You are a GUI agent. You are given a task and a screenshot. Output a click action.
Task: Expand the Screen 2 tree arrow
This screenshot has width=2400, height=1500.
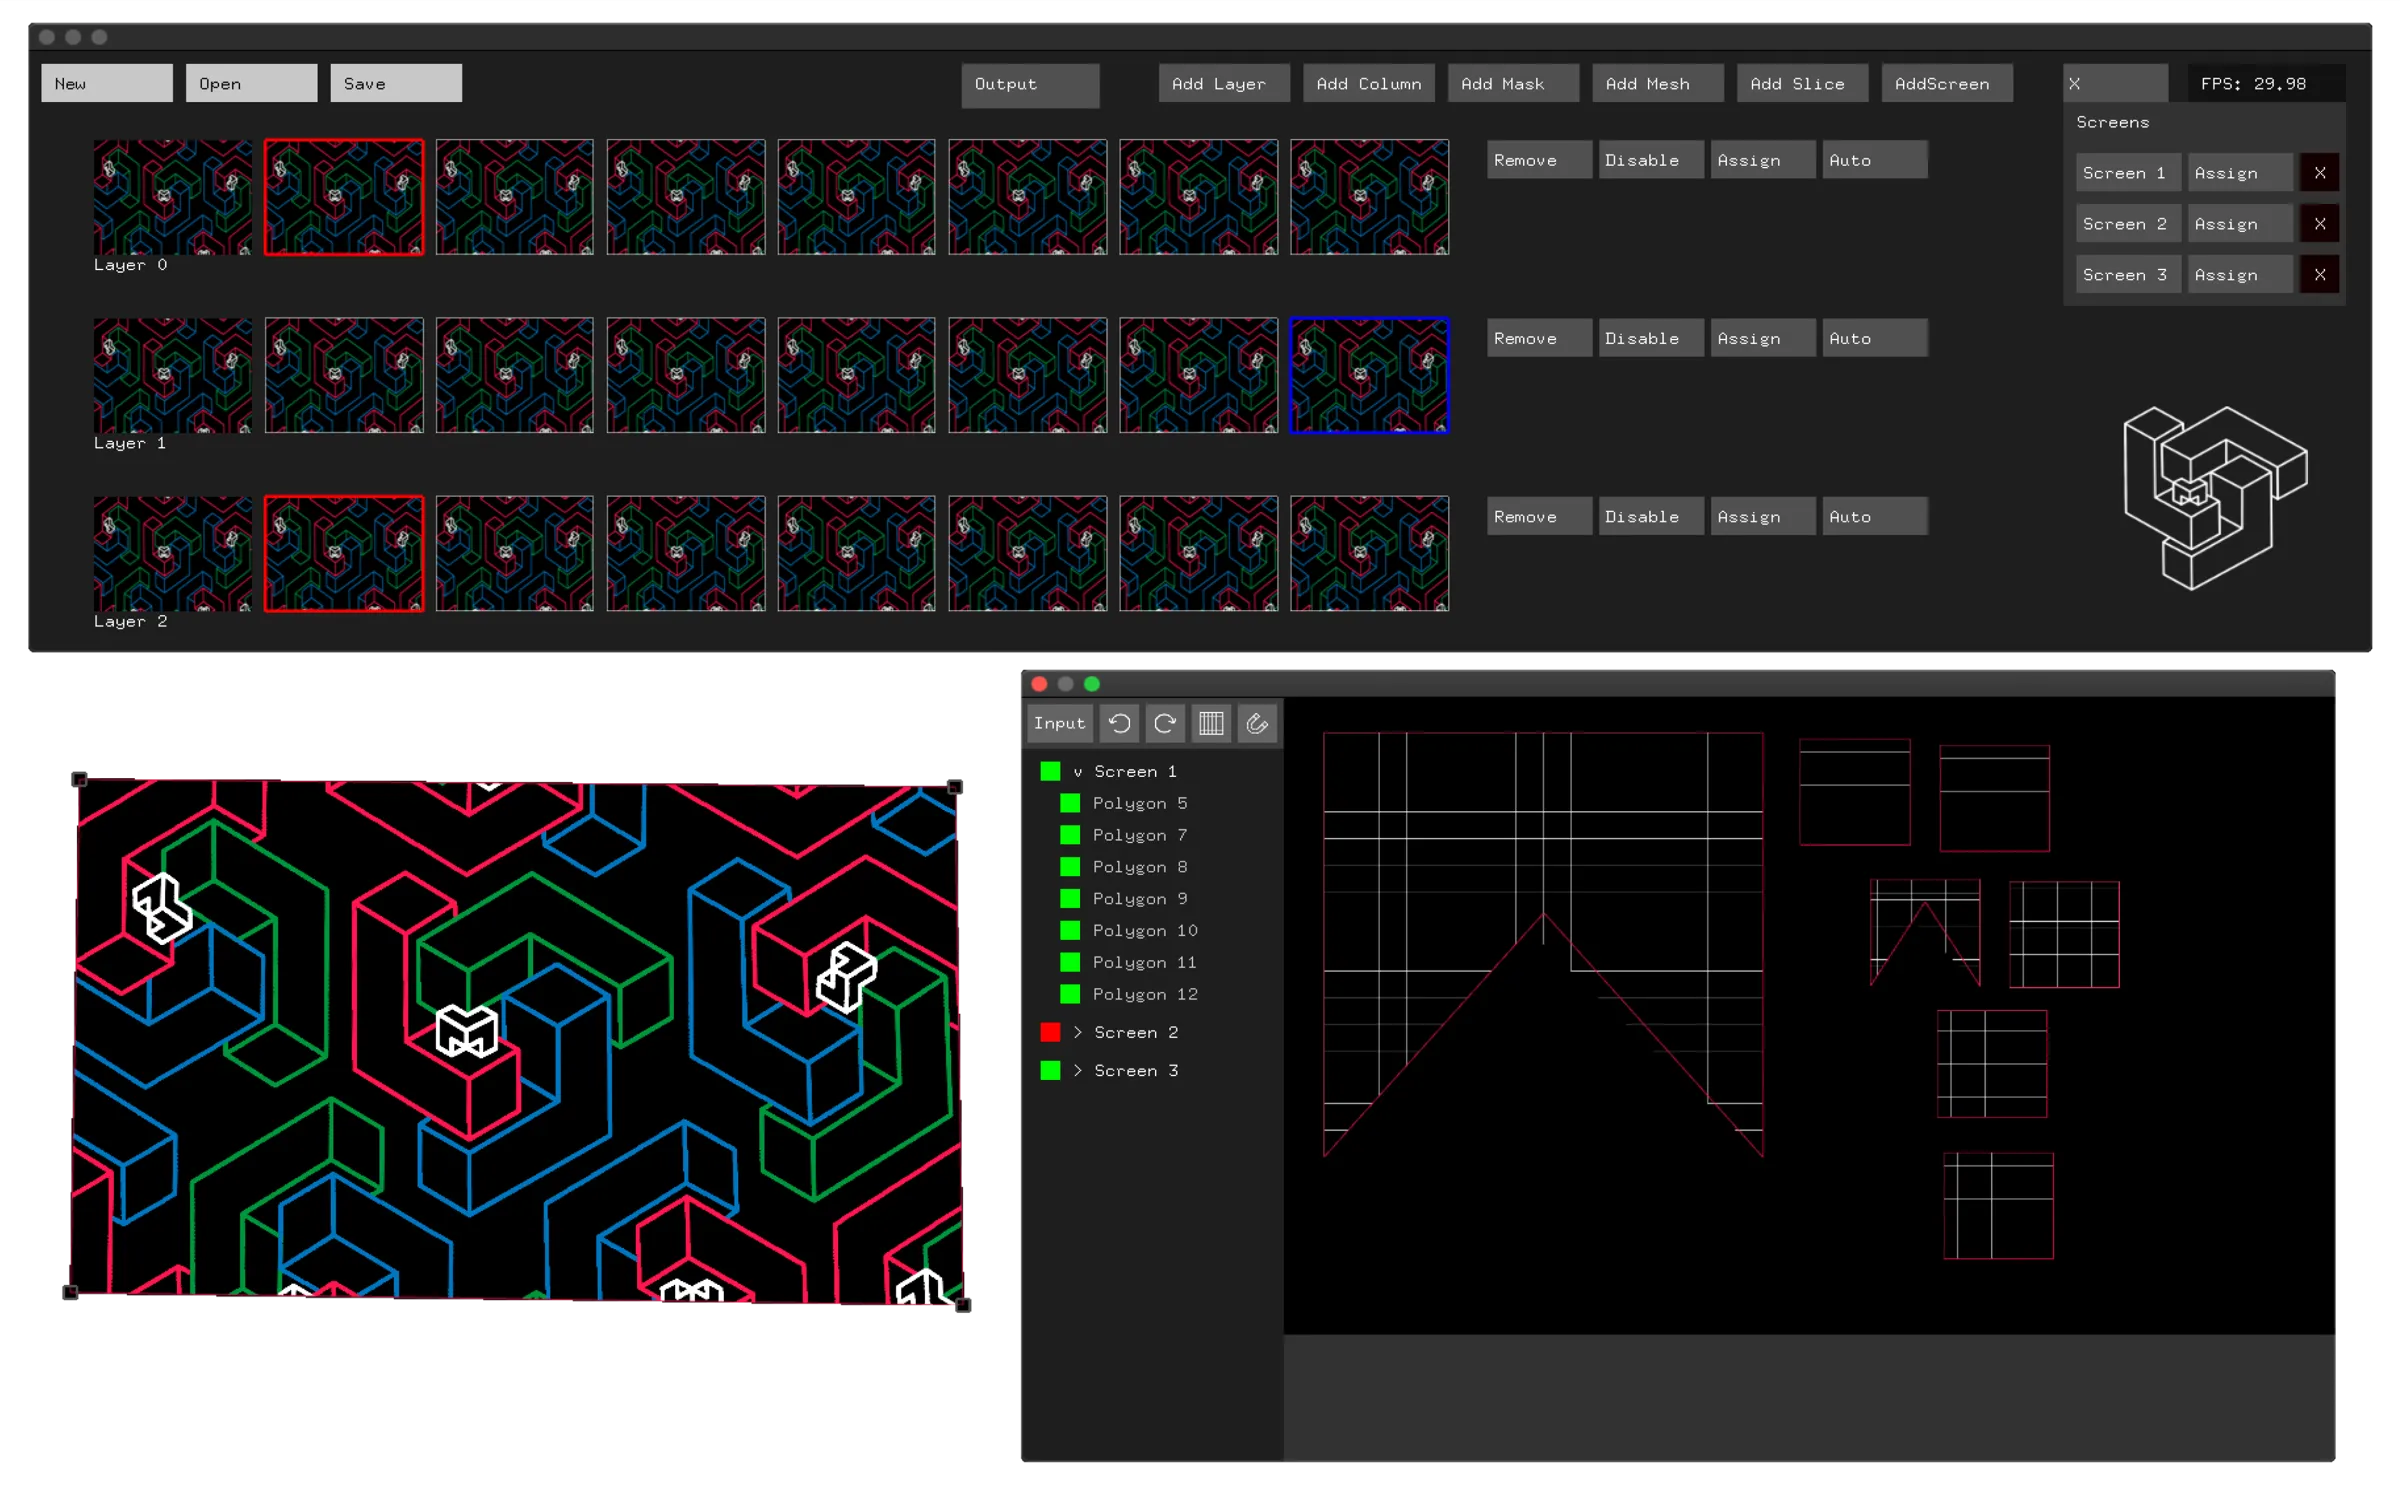pos(1078,1032)
